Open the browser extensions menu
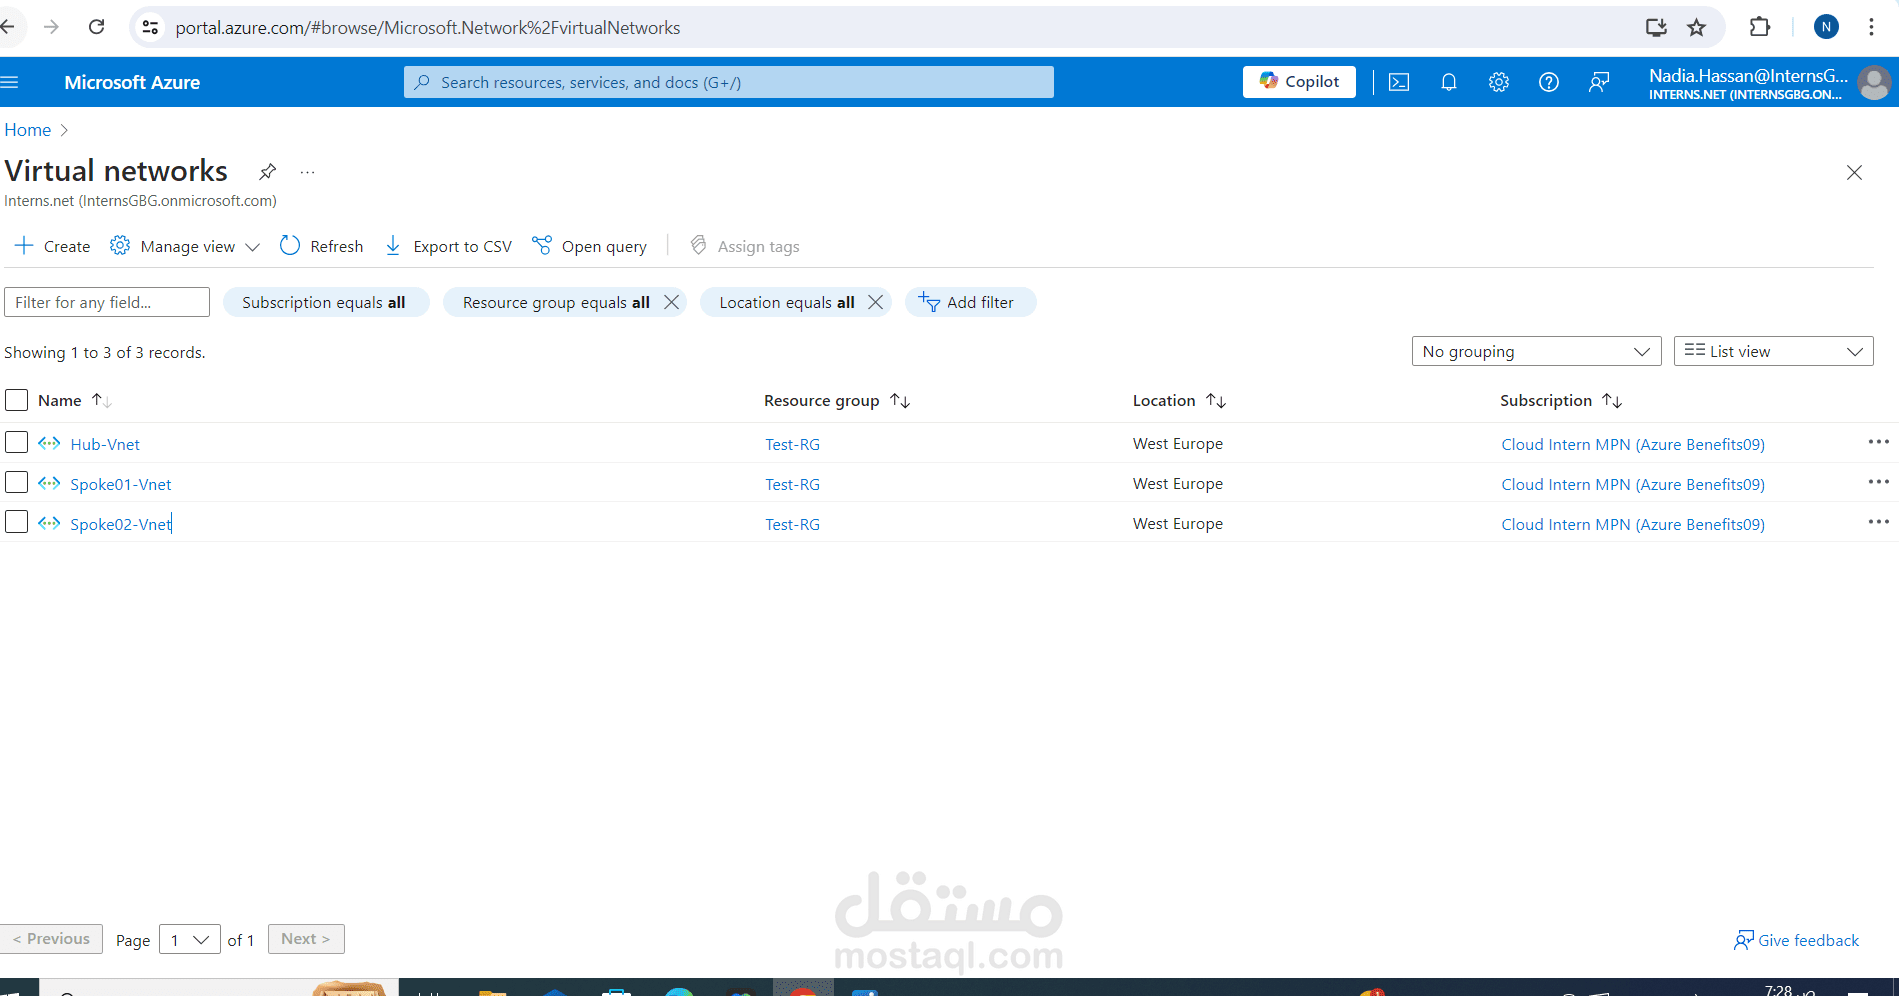1899x996 pixels. (x=1760, y=27)
